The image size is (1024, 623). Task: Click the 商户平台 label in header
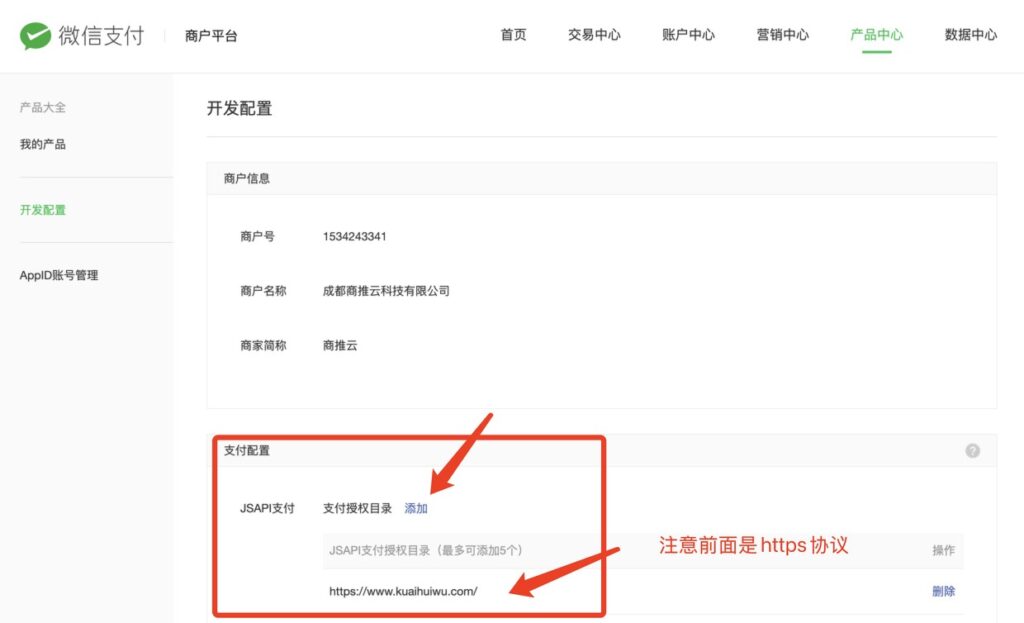click(211, 36)
